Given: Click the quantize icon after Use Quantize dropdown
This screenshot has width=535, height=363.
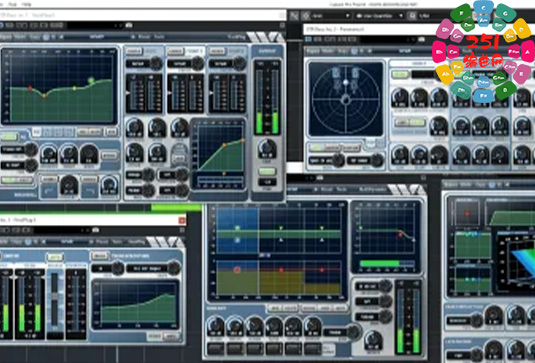Looking at the screenshot, I should [x=412, y=16].
